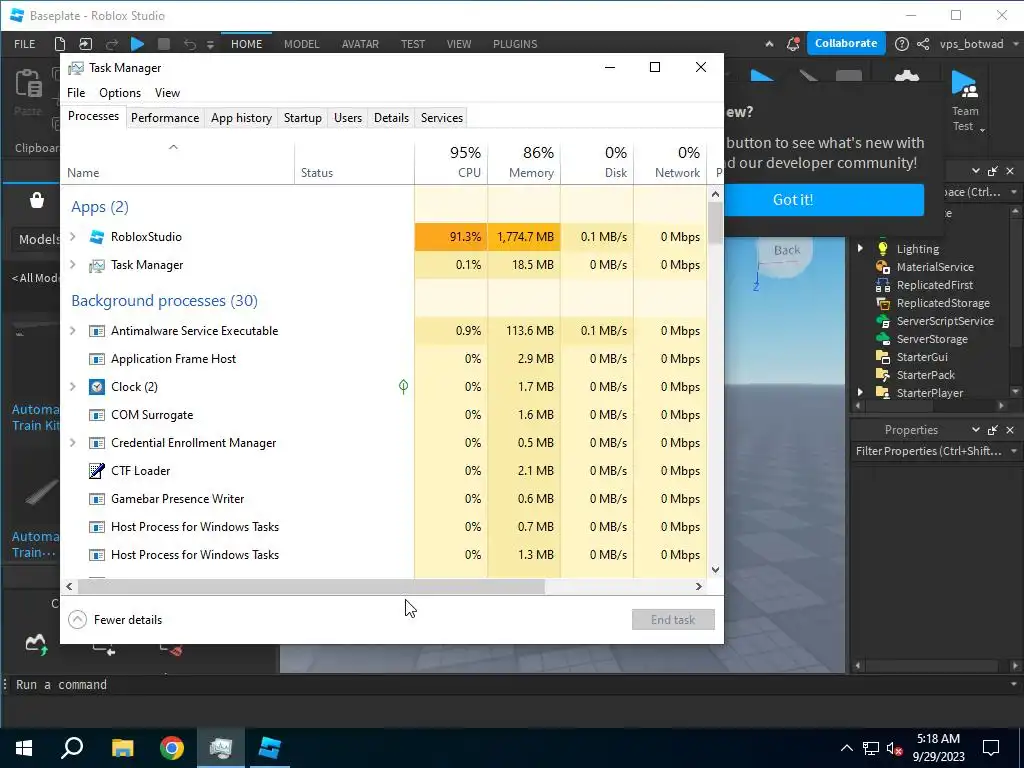
Task: Click the End task button
Action: [673, 620]
